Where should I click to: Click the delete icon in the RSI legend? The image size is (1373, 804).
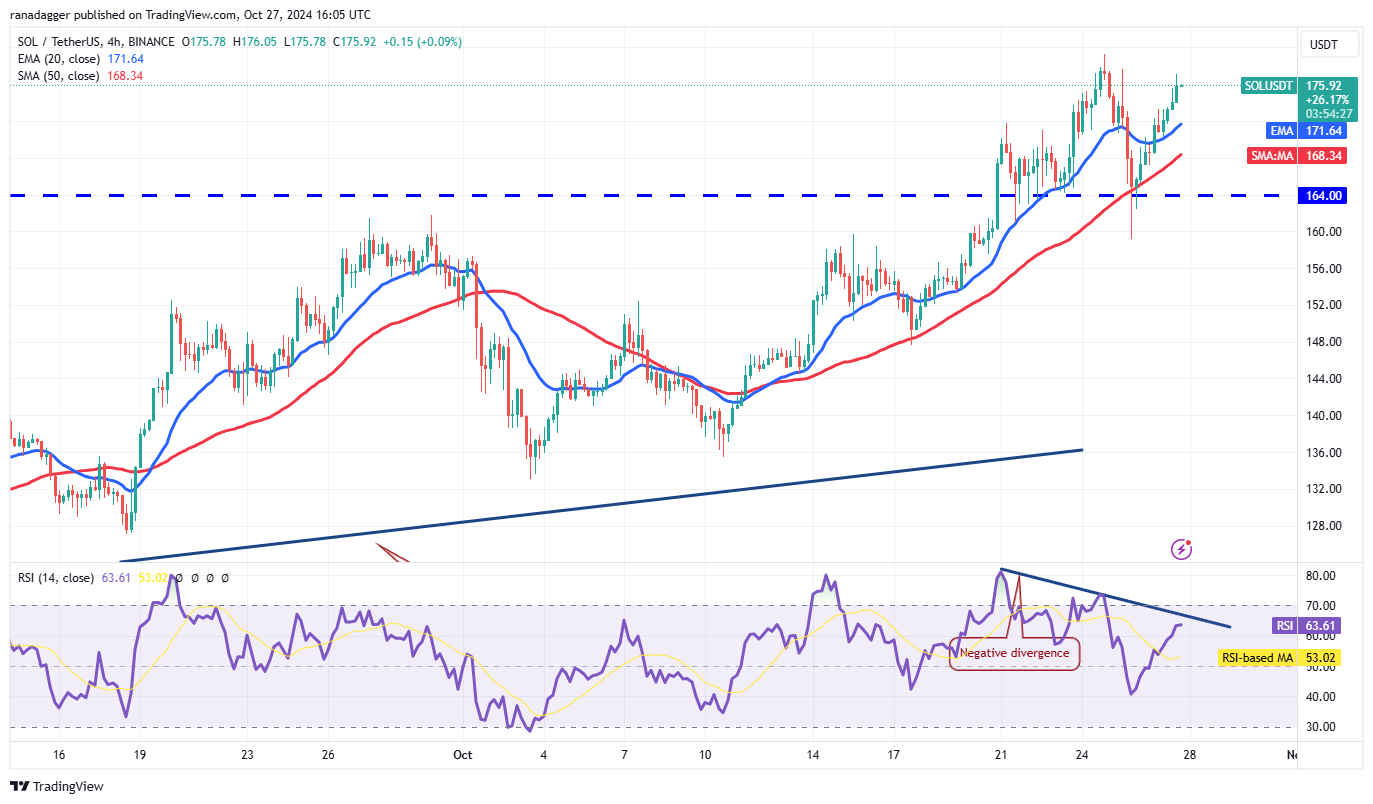pyautogui.click(x=209, y=578)
